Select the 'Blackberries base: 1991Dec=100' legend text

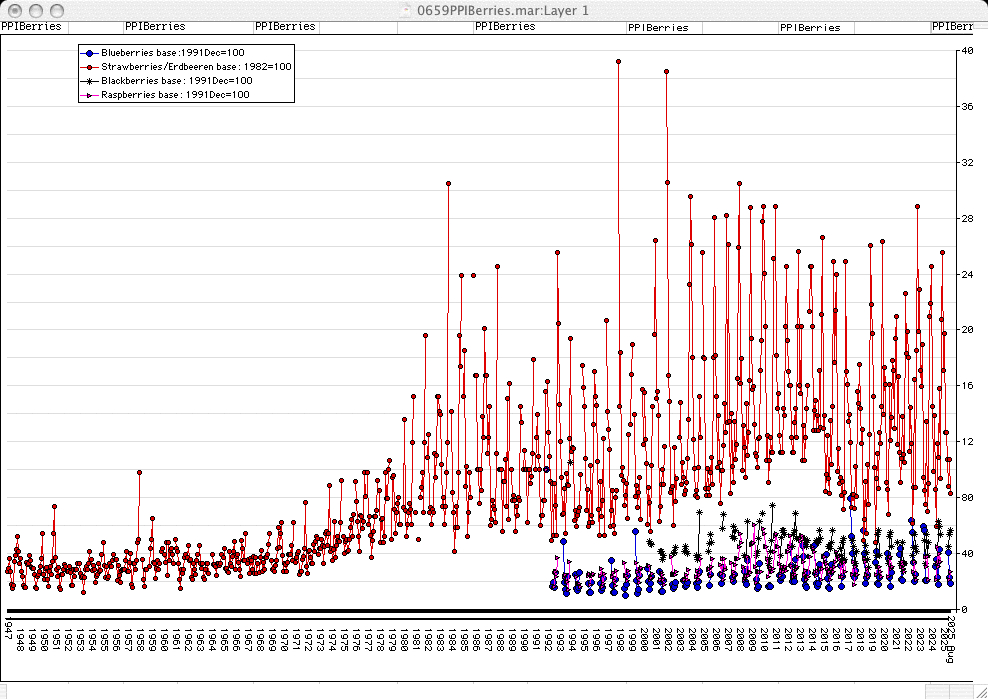point(176,80)
